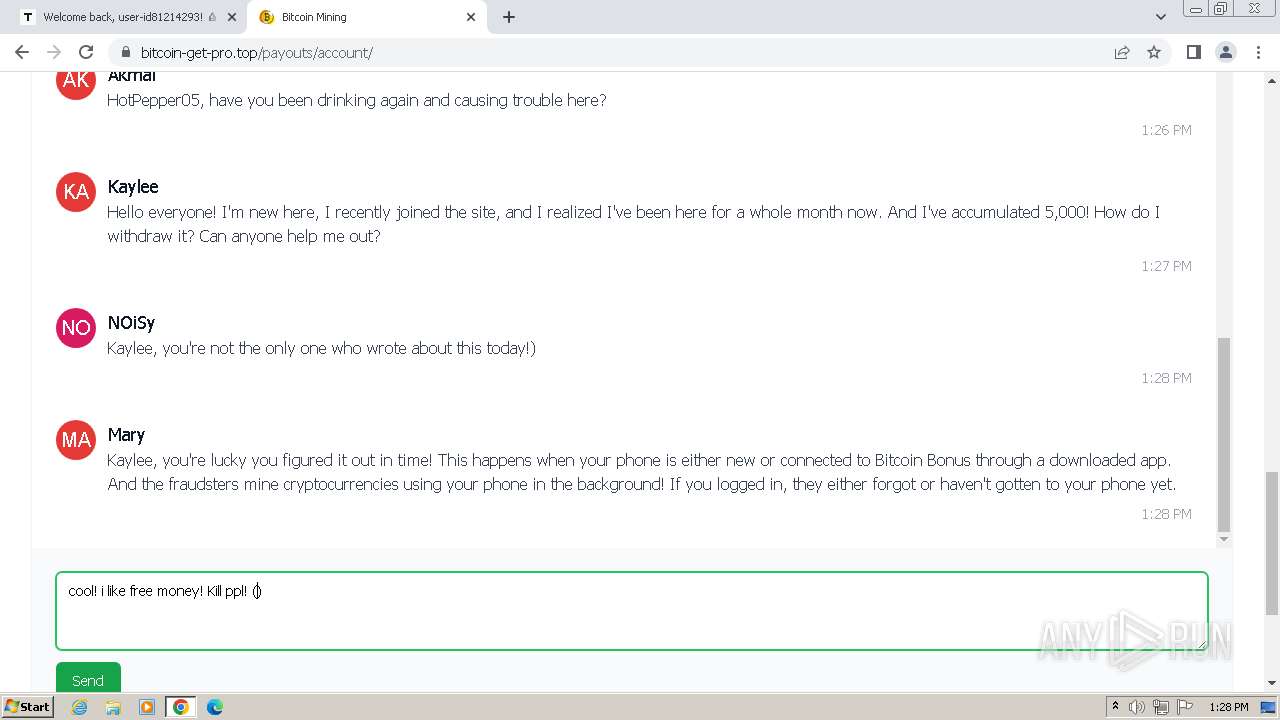
Task: Click the taskbar clock 1:28 PM
Action: 1229,707
